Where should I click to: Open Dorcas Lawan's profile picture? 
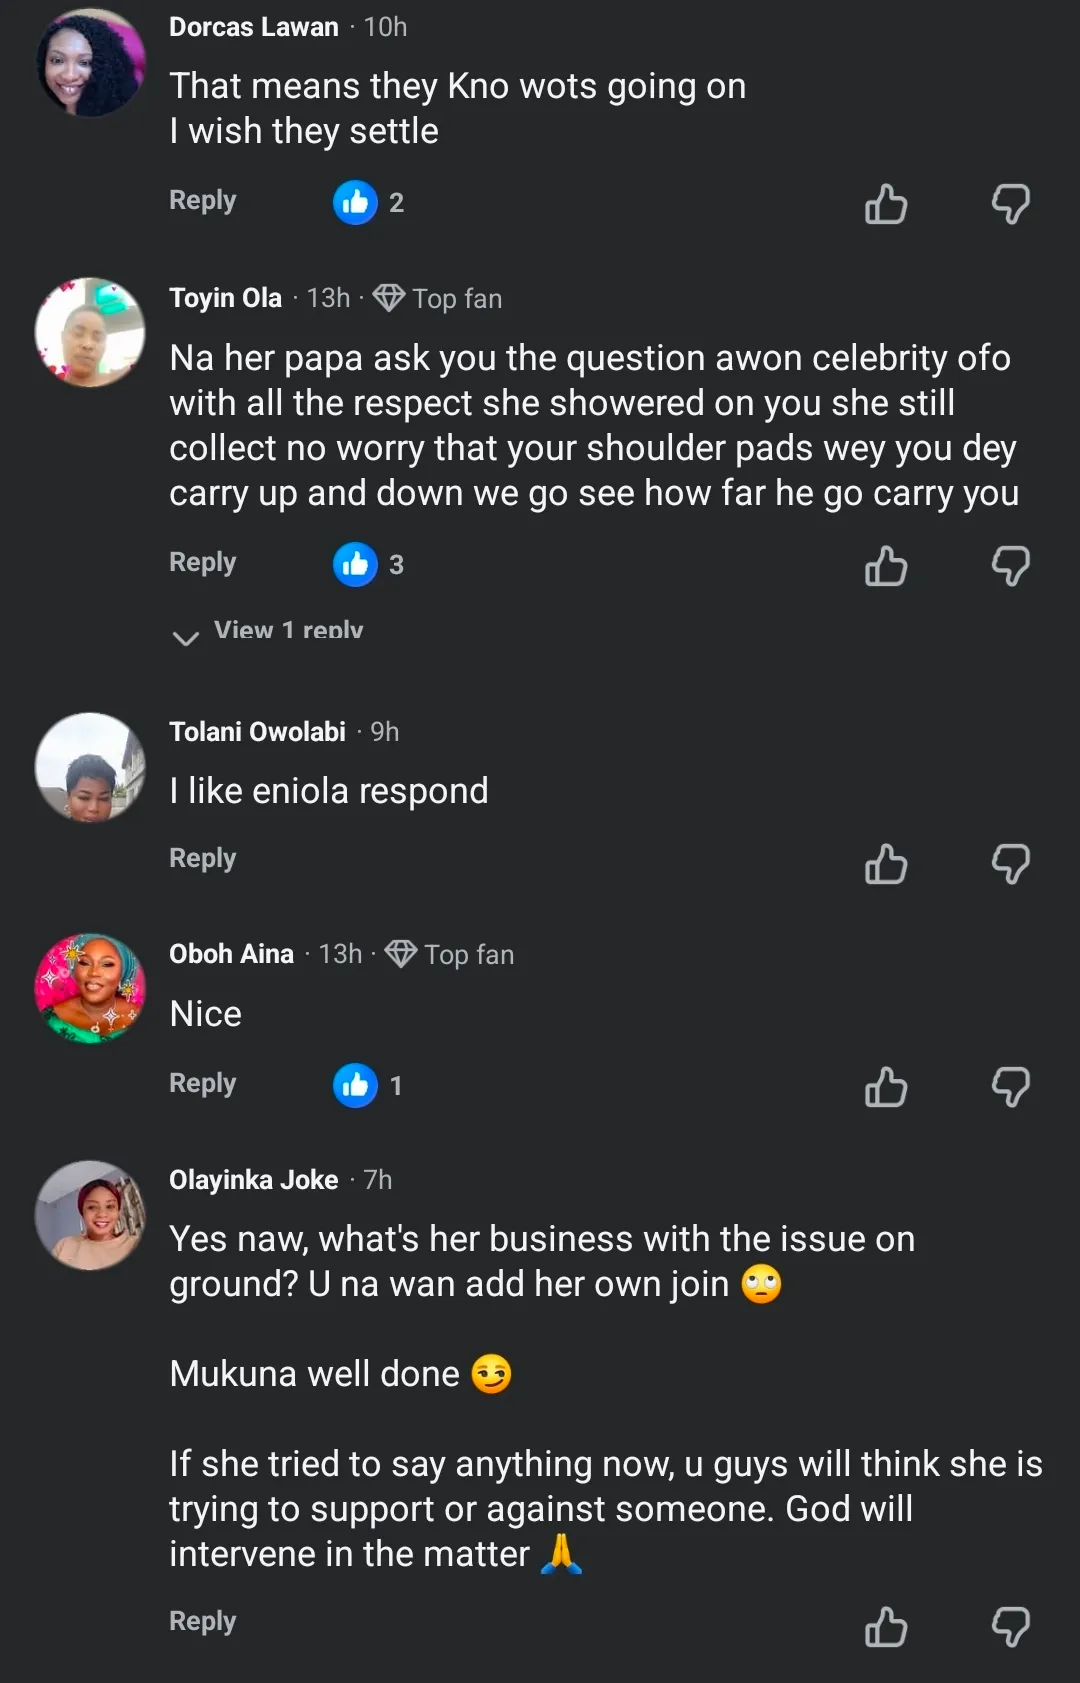(x=90, y=63)
